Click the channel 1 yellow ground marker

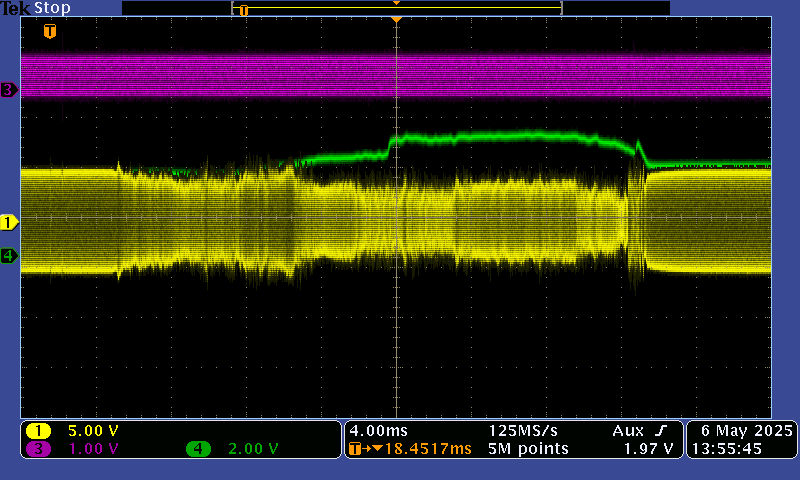(9, 222)
